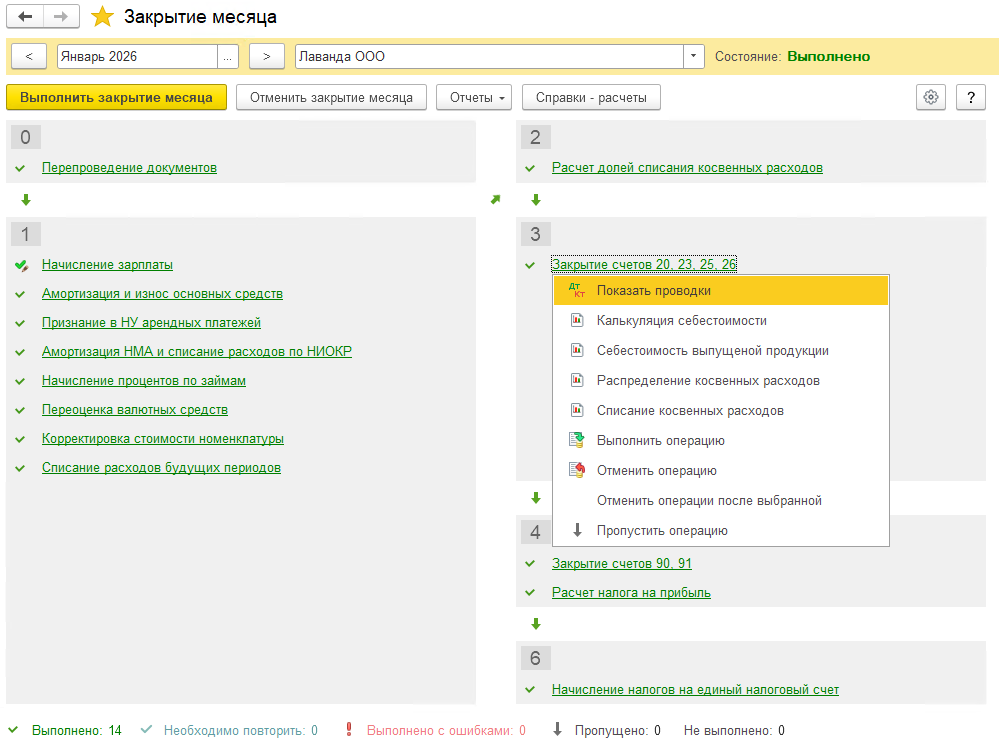Expand the organization Лаванда ООО dropdown
The height and width of the screenshot is (751, 999).
click(694, 57)
